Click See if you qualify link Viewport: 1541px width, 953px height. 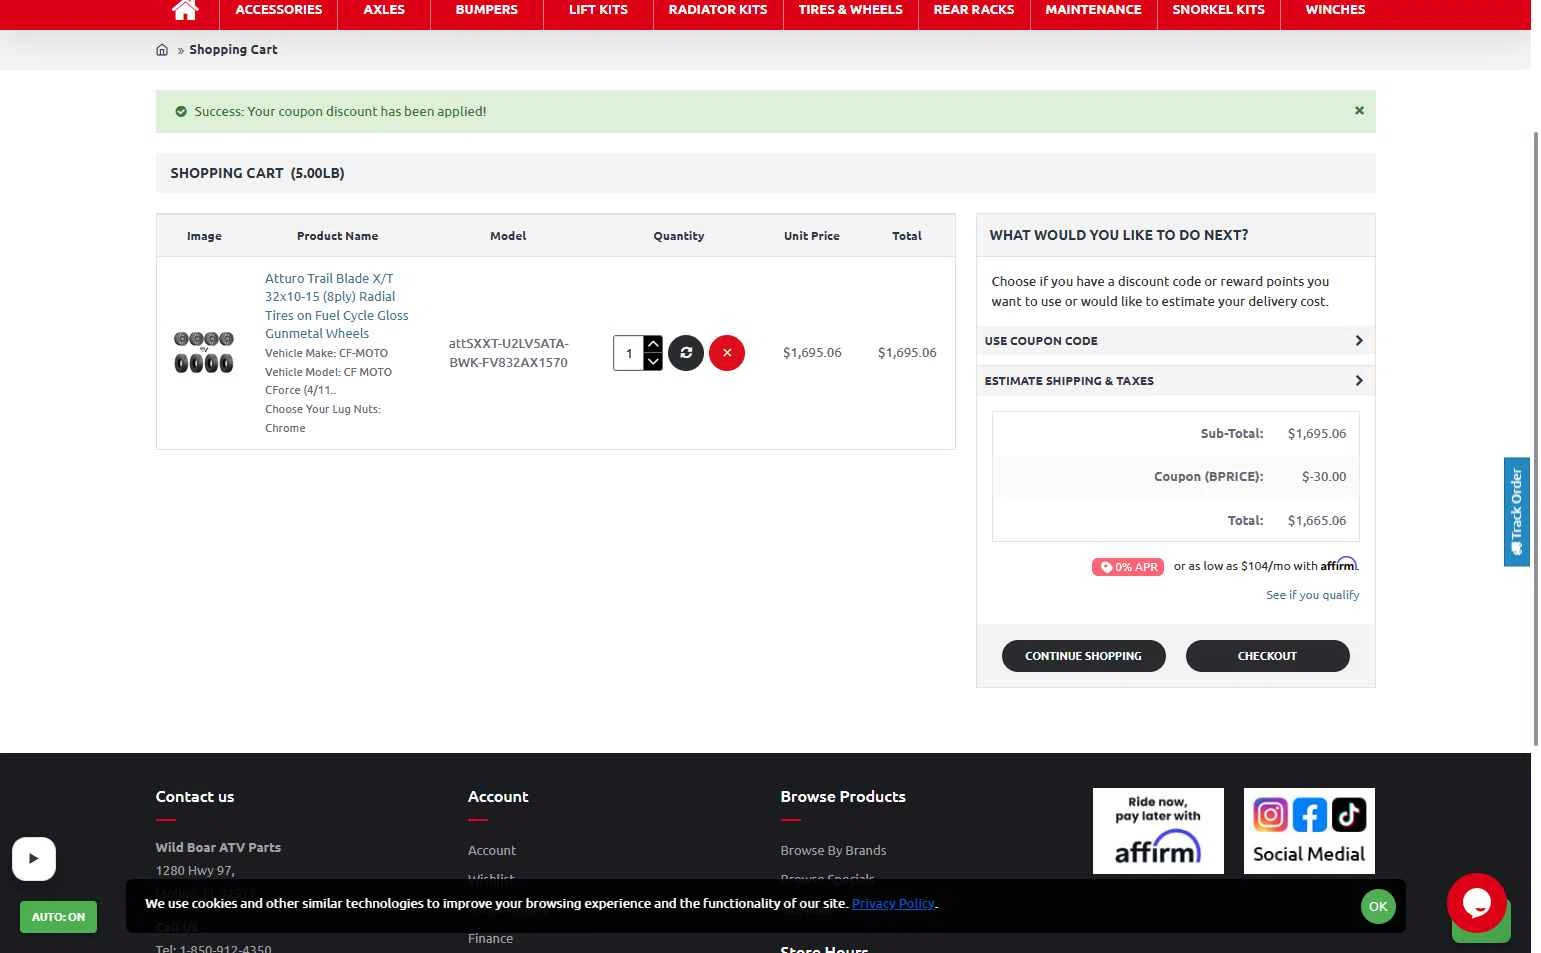tap(1312, 595)
